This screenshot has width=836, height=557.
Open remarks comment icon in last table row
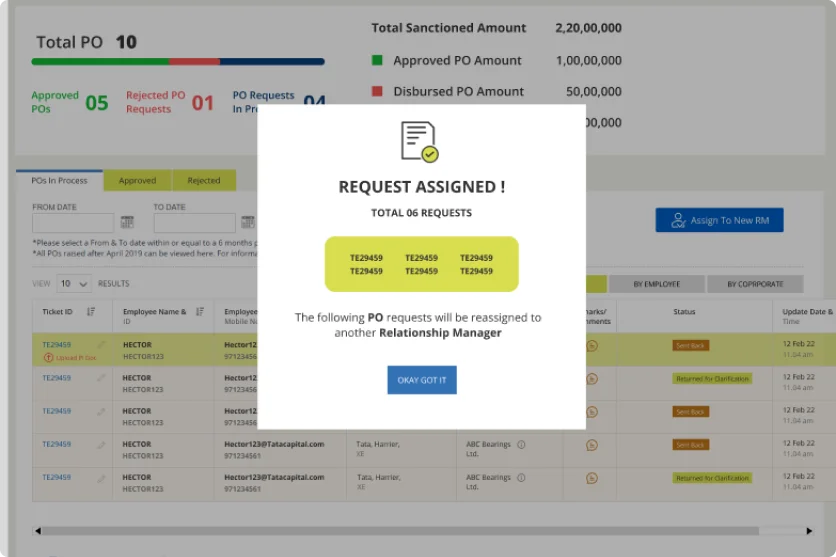point(592,478)
